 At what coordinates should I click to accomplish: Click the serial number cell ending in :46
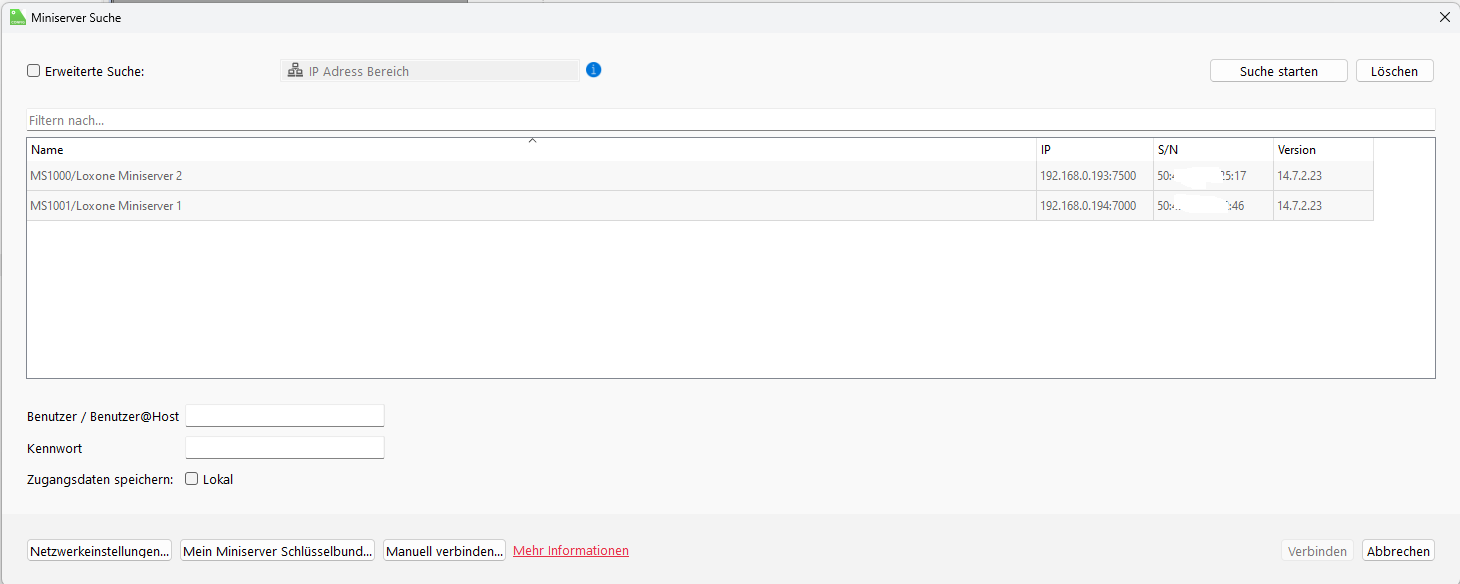click(1213, 206)
